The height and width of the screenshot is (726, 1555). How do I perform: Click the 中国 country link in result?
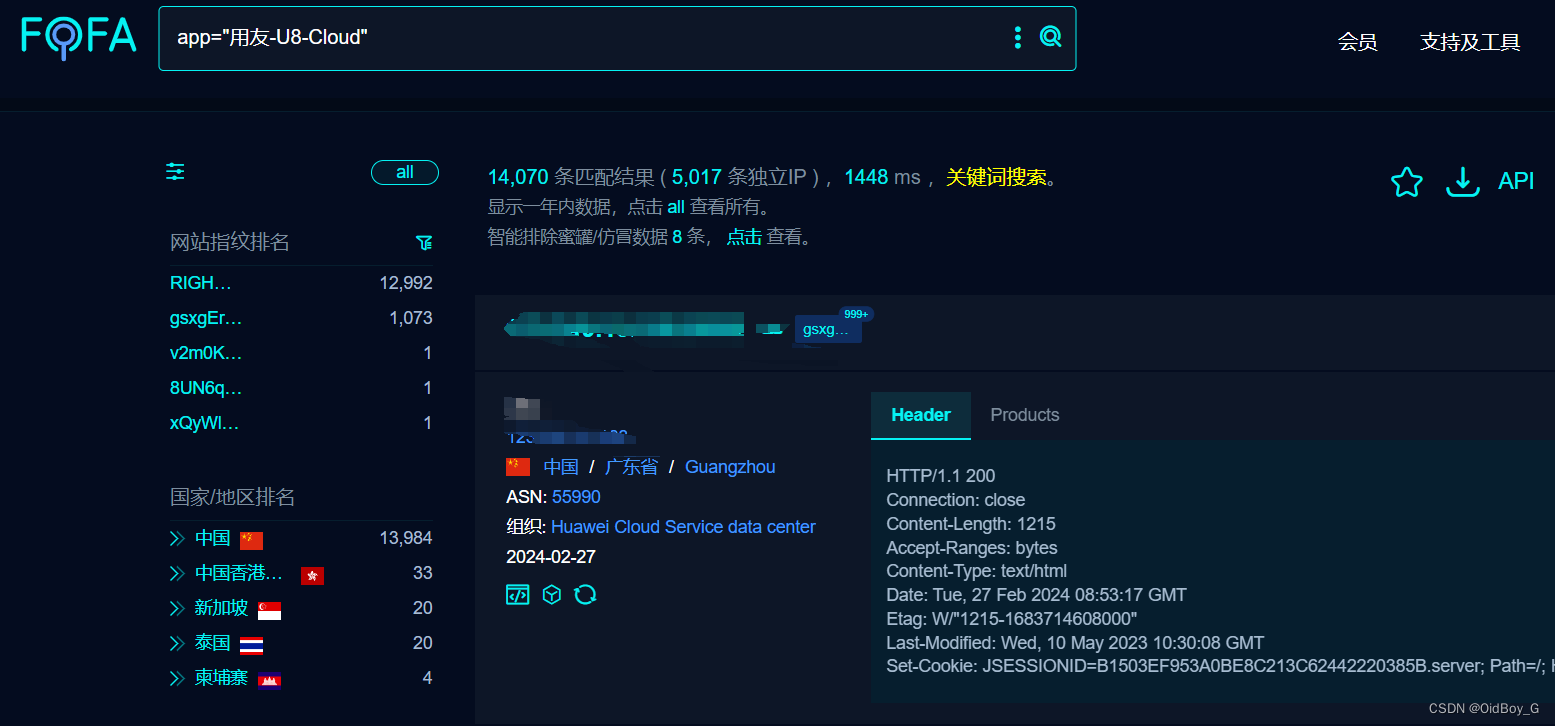561,467
